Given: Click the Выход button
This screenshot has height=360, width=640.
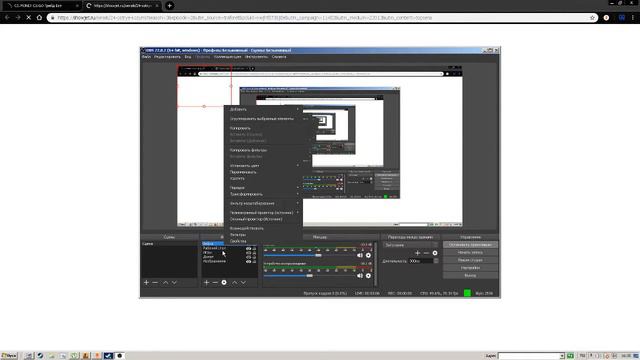Looking at the screenshot, I should pos(470,276).
